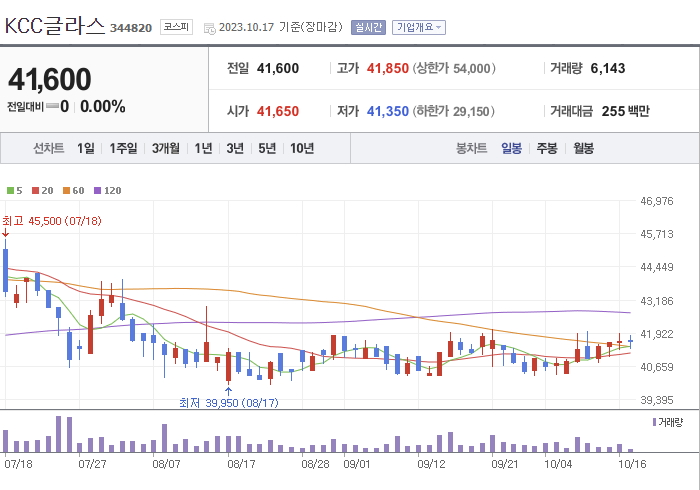Click the calendar clock icon beside the date

(209, 29)
